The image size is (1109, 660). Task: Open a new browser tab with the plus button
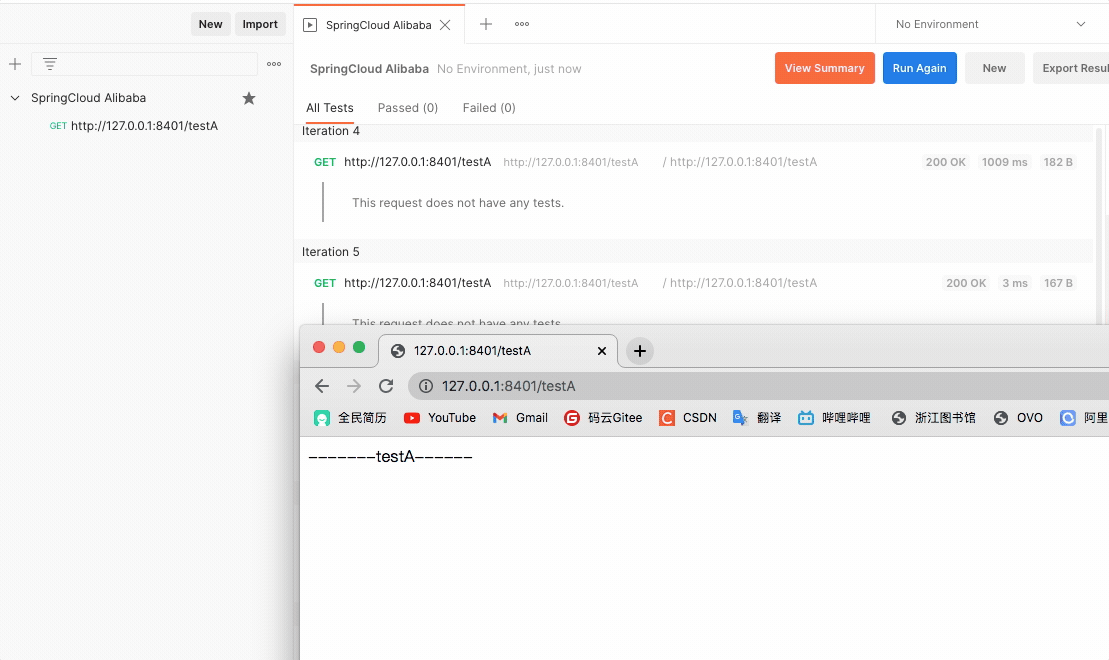[x=639, y=351]
